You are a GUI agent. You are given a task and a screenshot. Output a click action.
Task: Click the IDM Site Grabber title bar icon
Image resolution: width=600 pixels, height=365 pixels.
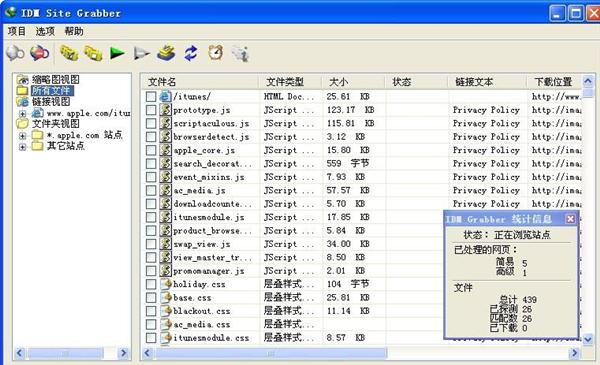[x=10, y=12]
